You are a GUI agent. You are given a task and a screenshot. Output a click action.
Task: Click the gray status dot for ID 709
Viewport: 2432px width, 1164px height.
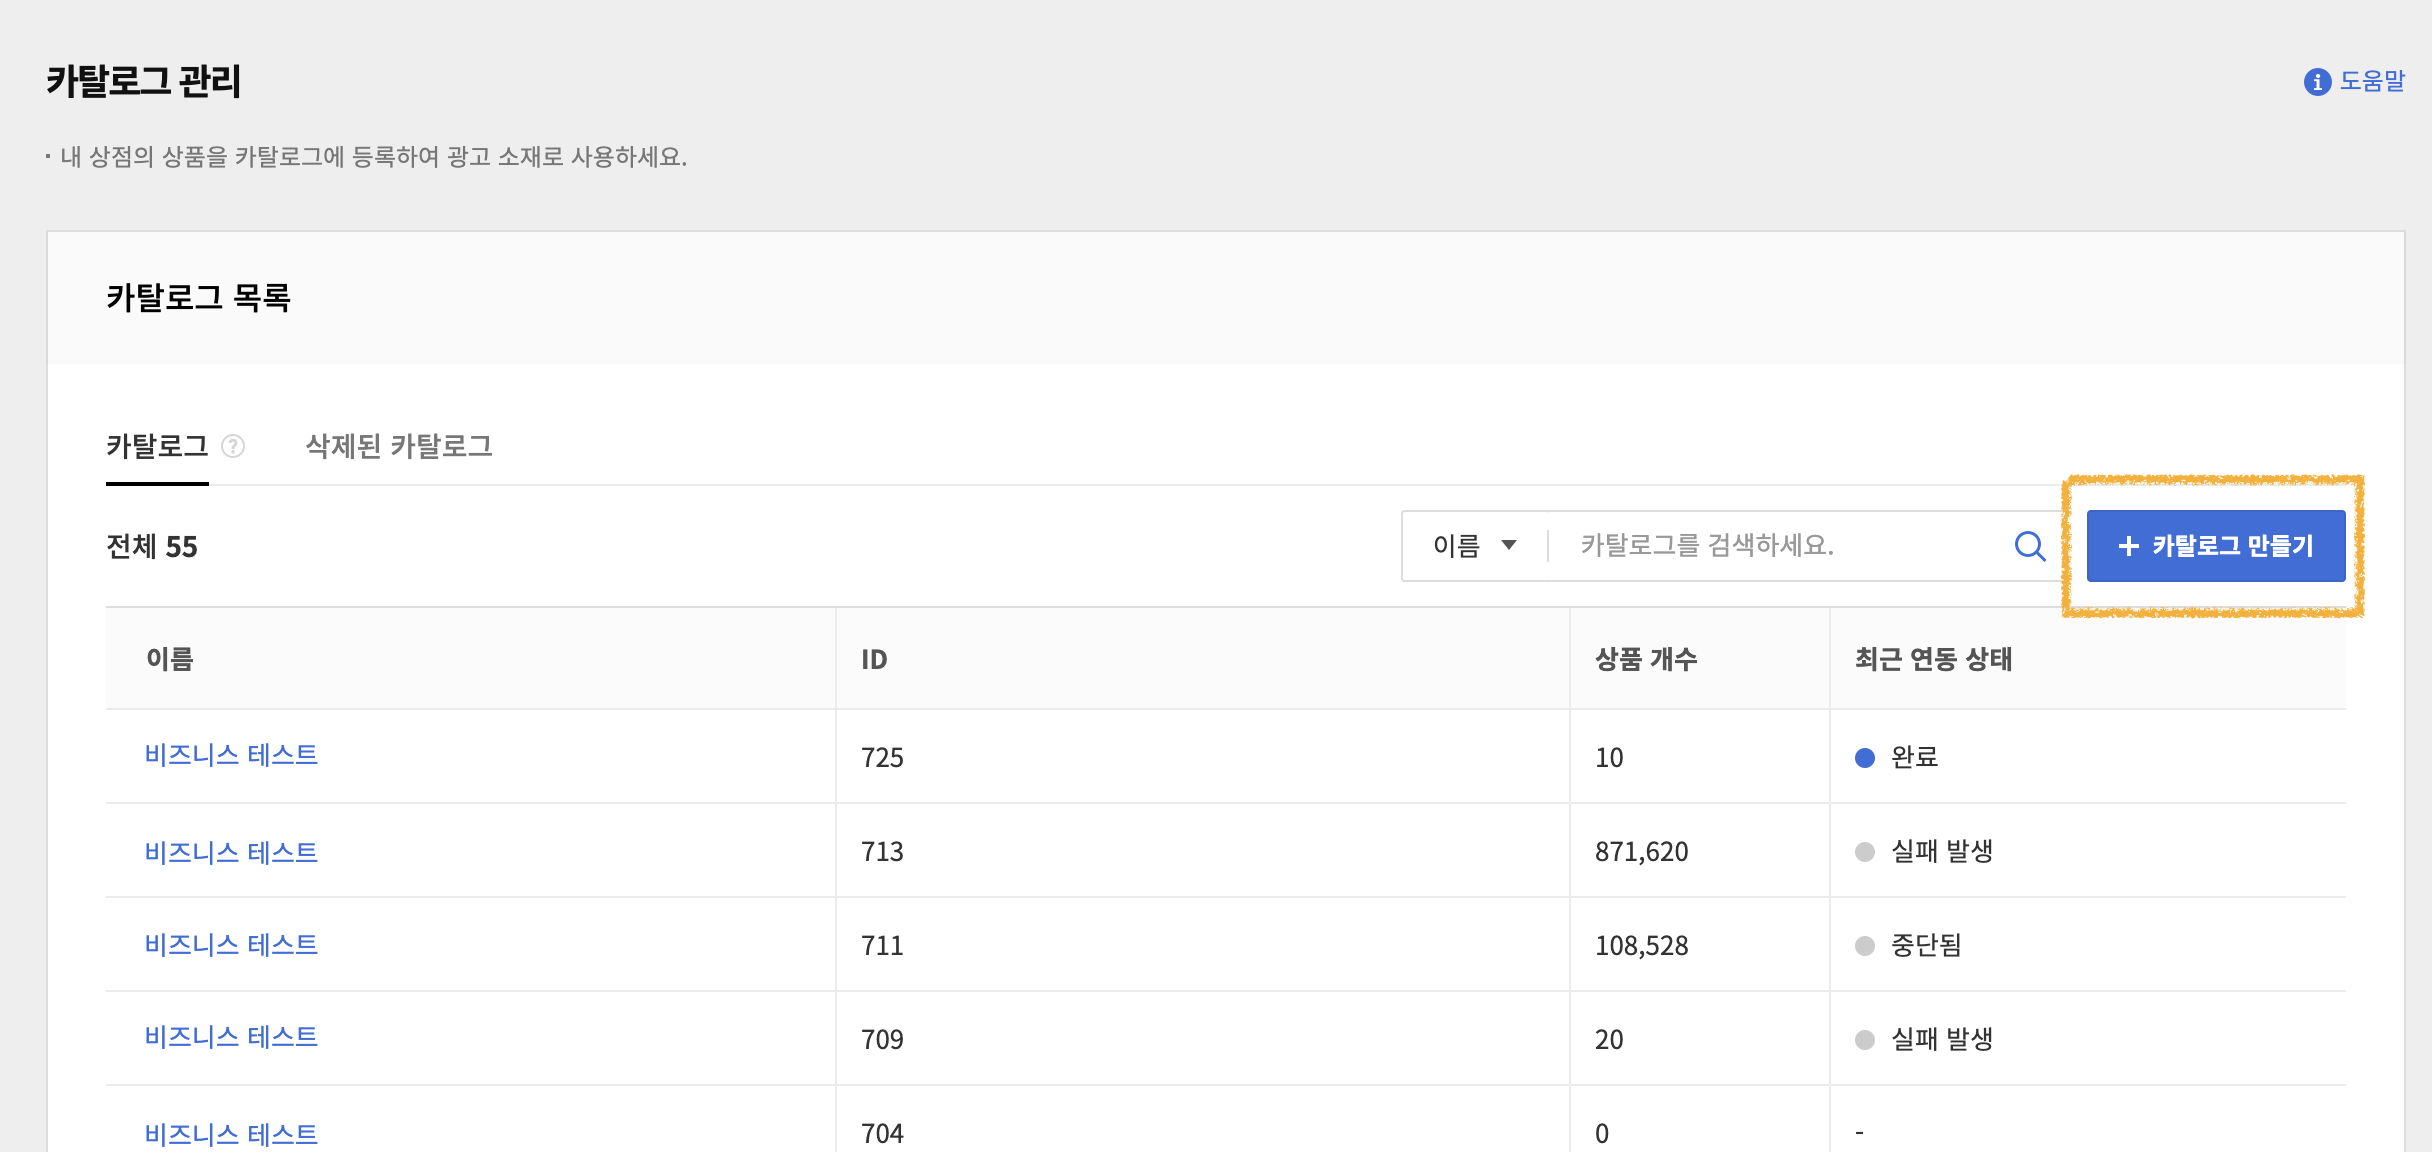[1864, 1040]
